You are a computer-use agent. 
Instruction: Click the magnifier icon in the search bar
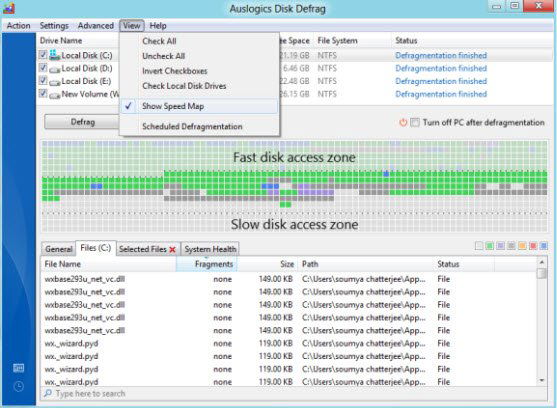[48, 393]
